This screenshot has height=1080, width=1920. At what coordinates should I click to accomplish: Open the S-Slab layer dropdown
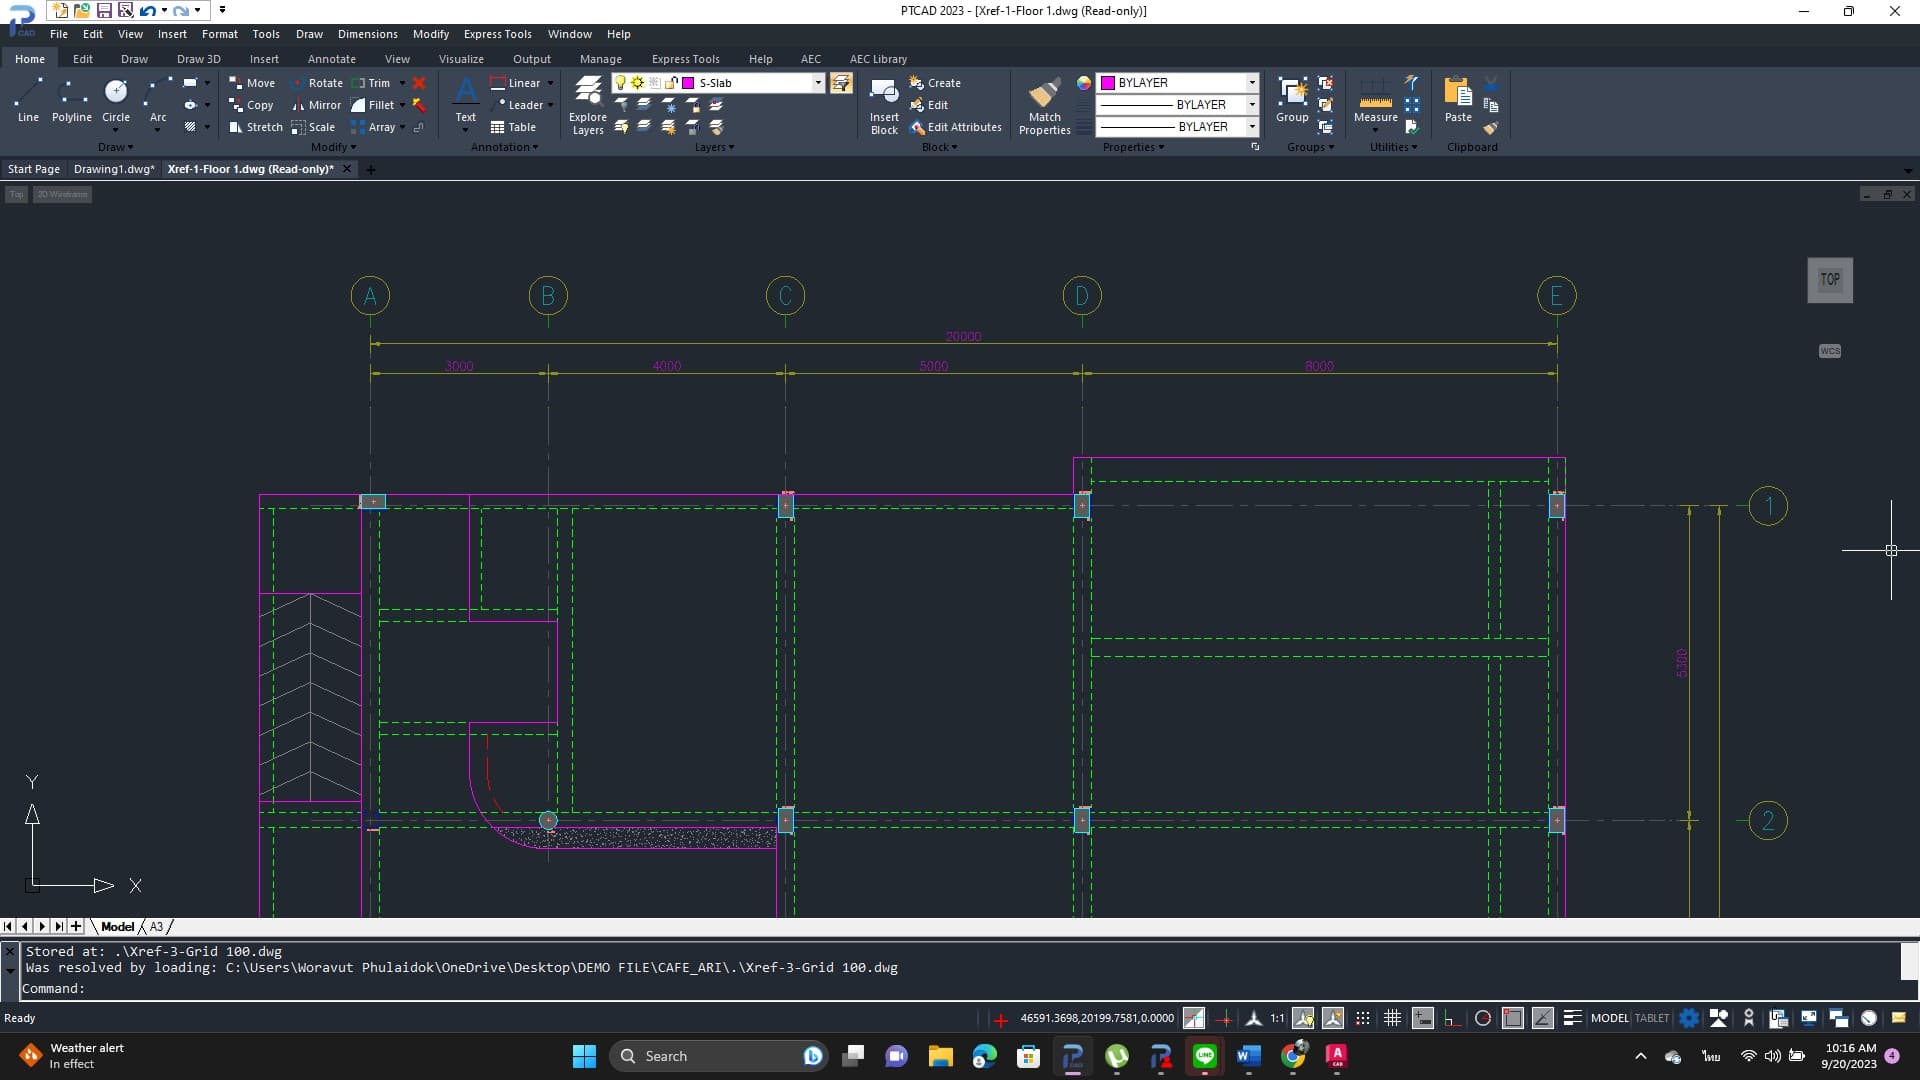tap(818, 83)
